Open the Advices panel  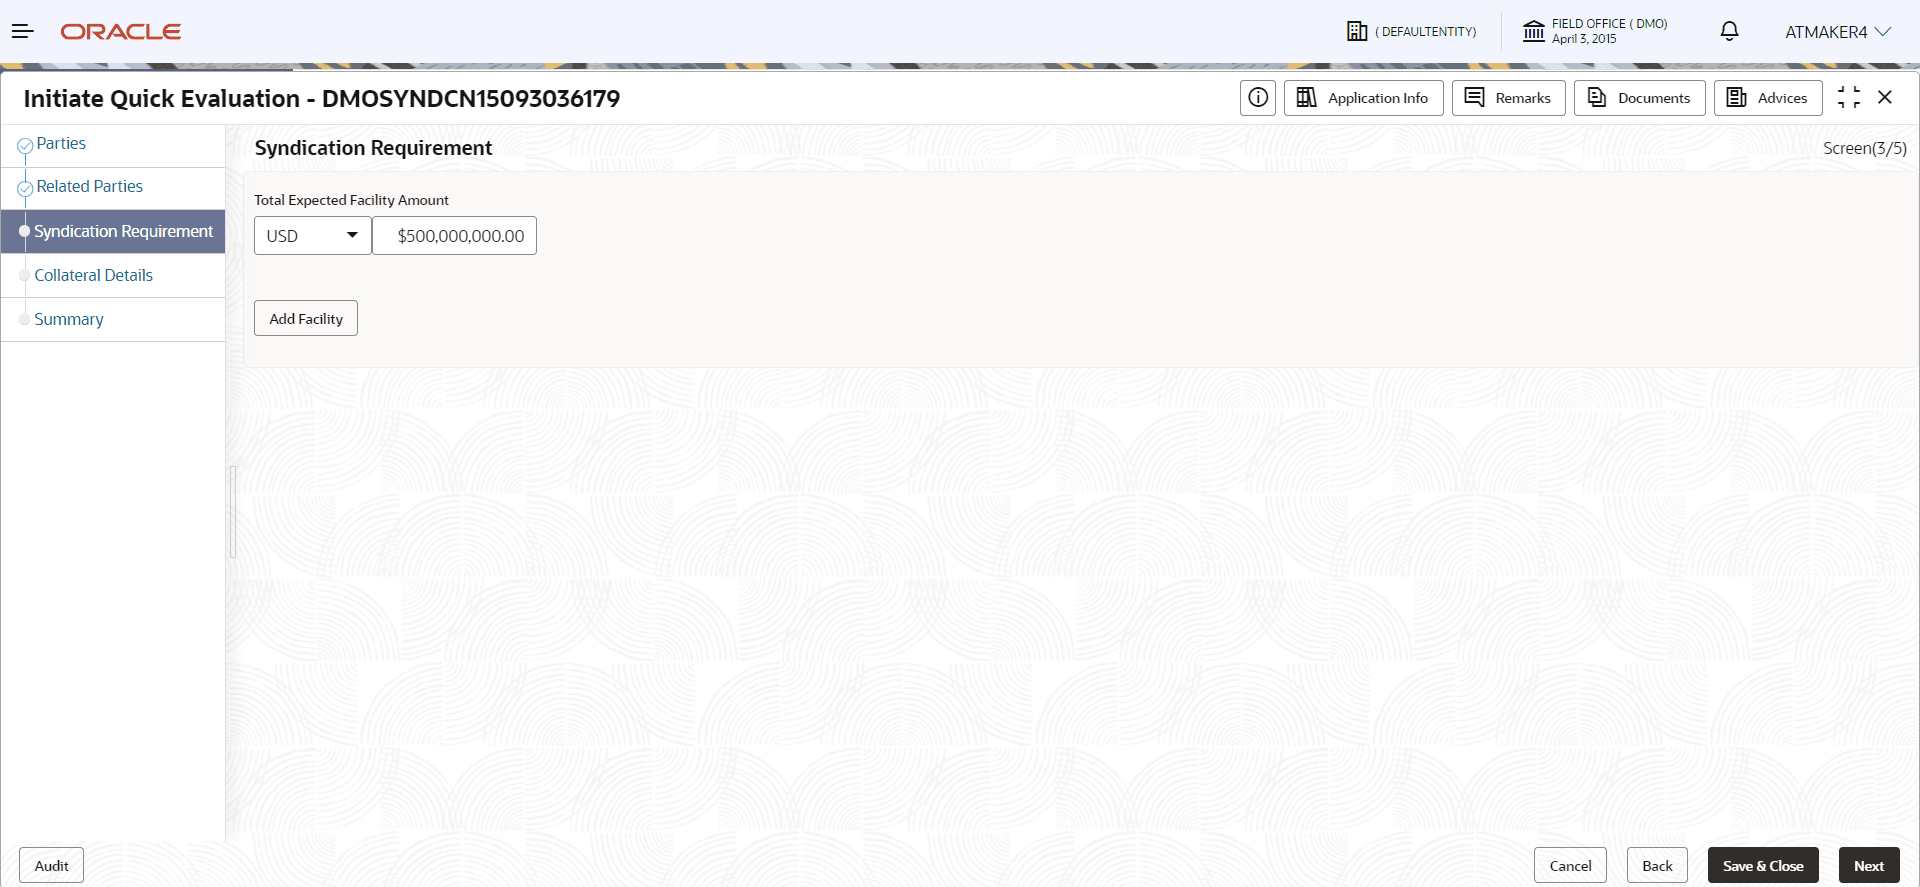coord(1768,98)
